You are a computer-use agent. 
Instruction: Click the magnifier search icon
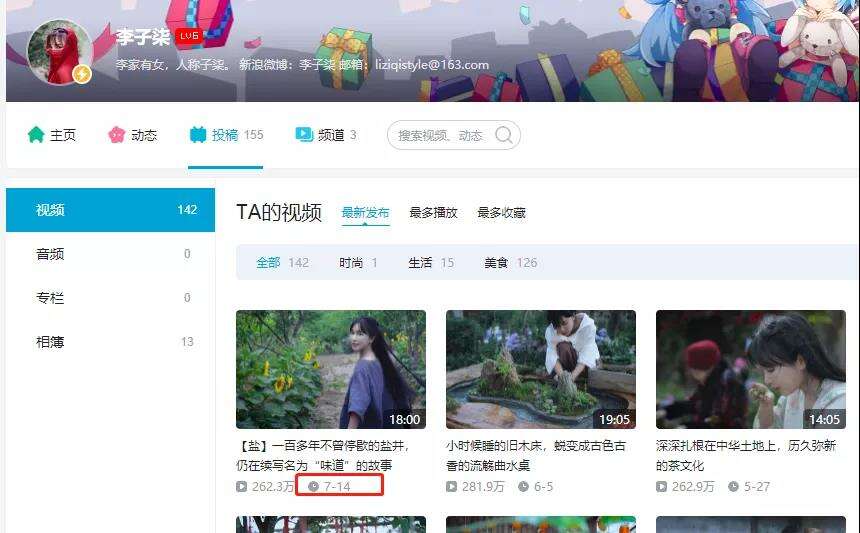click(x=503, y=134)
